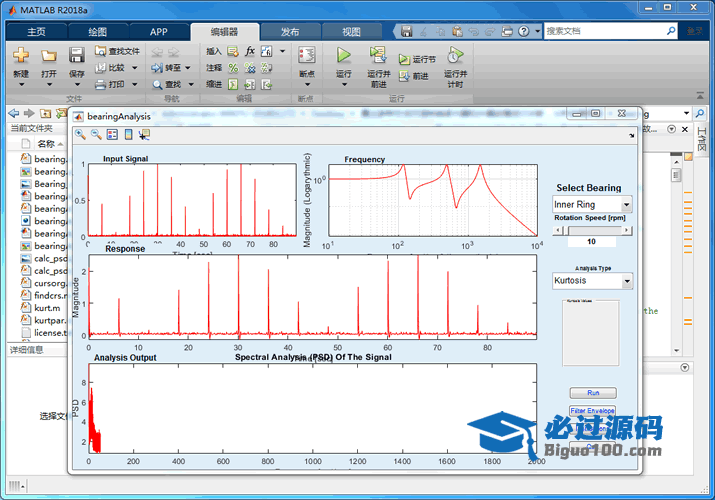This screenshot has width=715, height=500.
Task: Click the 查找 (Find) magnifier icon
Action: coord(157,85)
